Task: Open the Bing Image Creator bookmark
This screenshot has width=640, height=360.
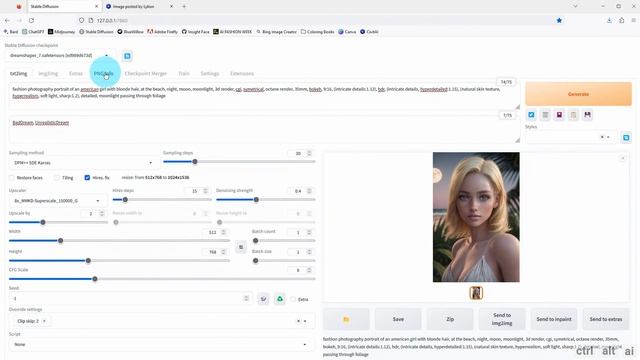Action: coord(276,31)
